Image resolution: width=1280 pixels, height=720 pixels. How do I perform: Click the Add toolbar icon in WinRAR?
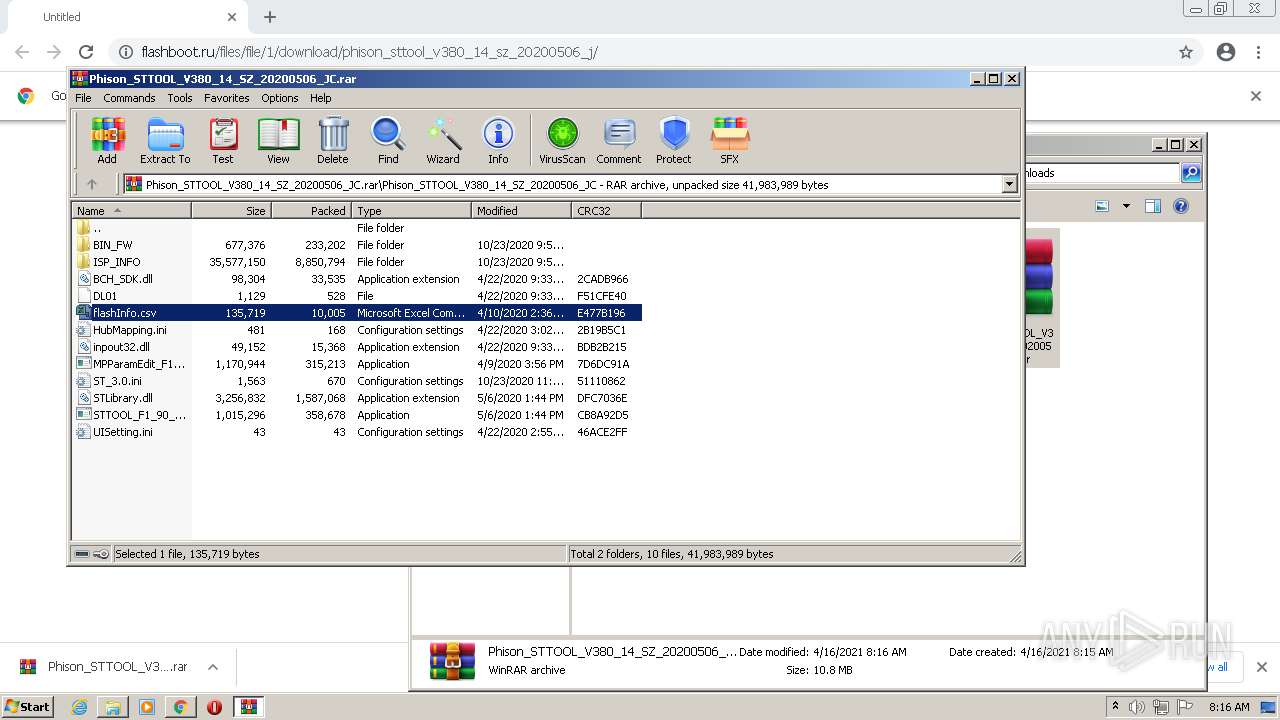[107, 140]
